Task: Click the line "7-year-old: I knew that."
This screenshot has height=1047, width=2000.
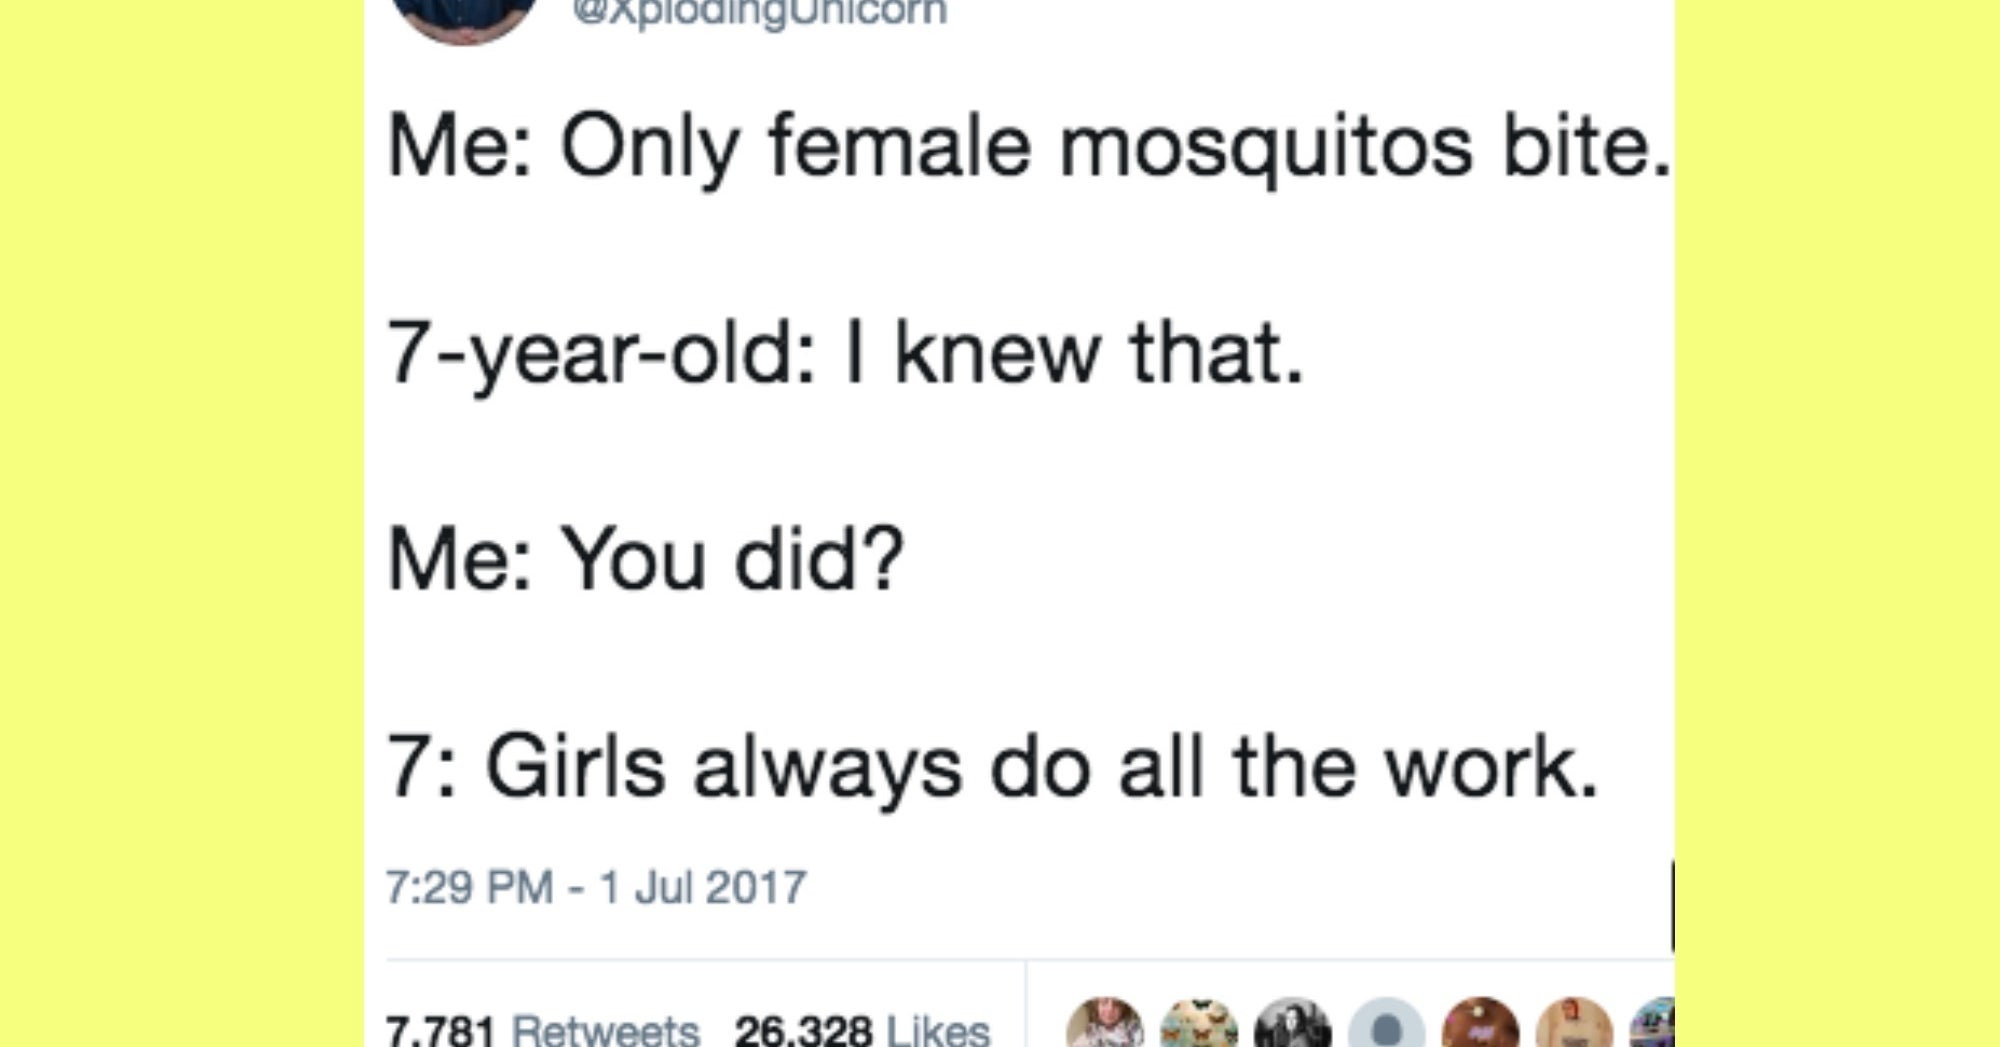Action: (846, 354)
